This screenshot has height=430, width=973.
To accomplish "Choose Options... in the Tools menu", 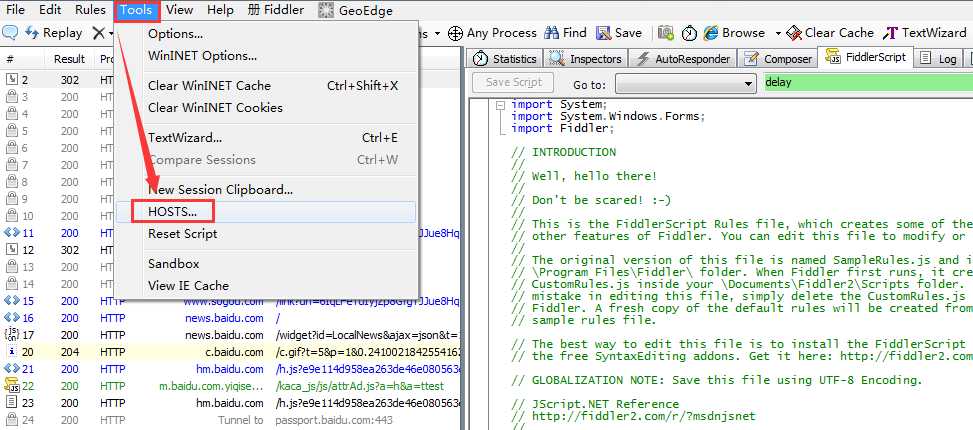I will 266,34.
